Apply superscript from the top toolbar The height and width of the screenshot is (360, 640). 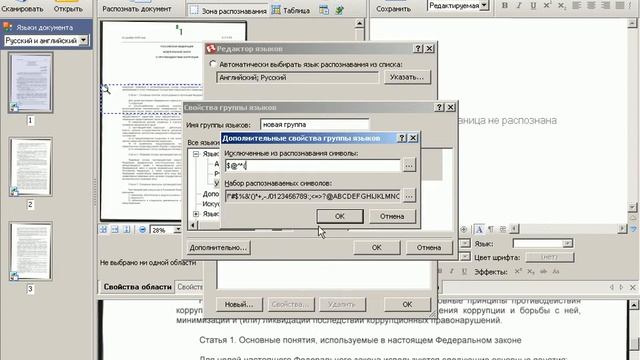pos(547,5)
